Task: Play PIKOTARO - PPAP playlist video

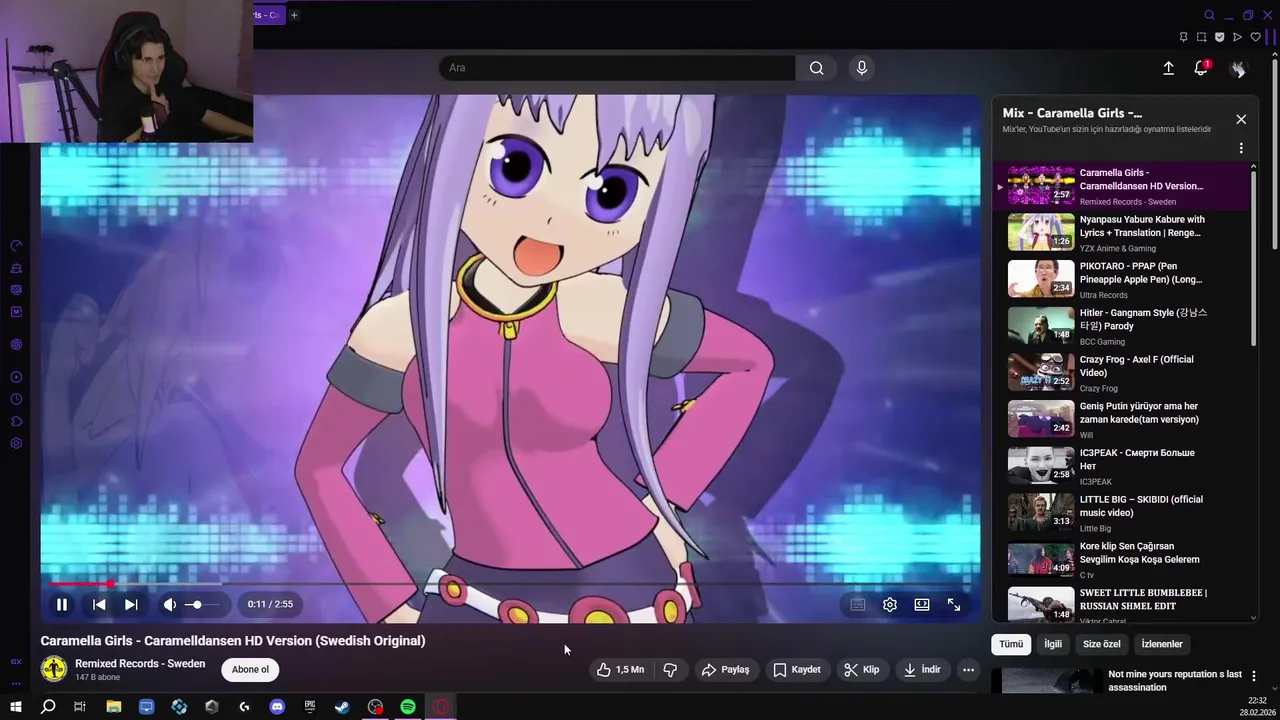Action: click(x=1120, y=280)
